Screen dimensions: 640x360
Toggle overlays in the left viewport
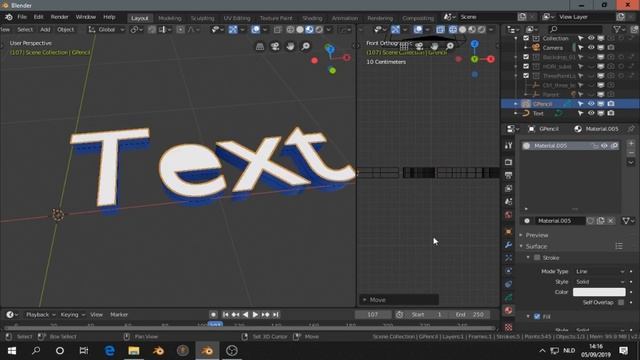(x=256, y=29)
